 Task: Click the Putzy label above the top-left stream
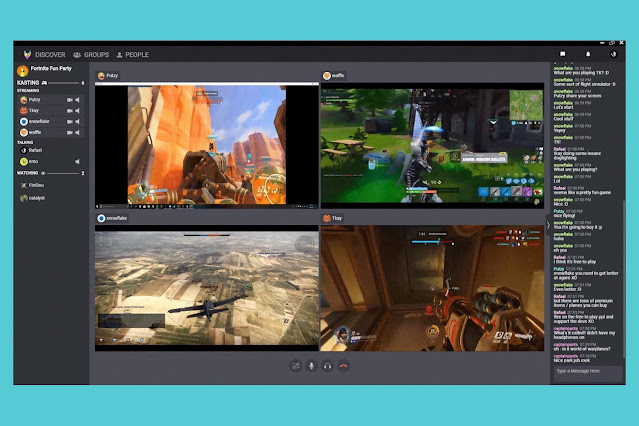tap(108, 75)
